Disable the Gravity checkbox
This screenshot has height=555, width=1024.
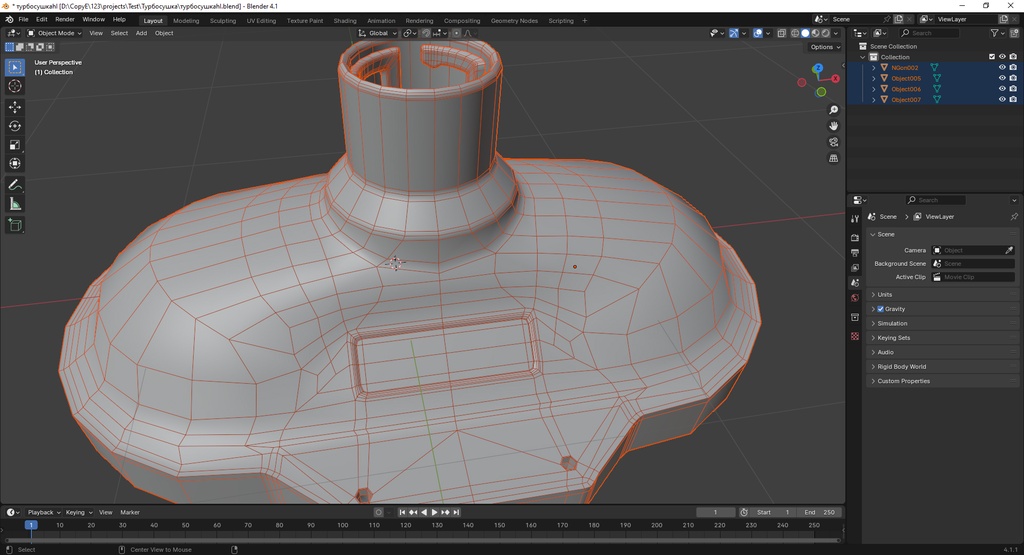pos(880,309)
